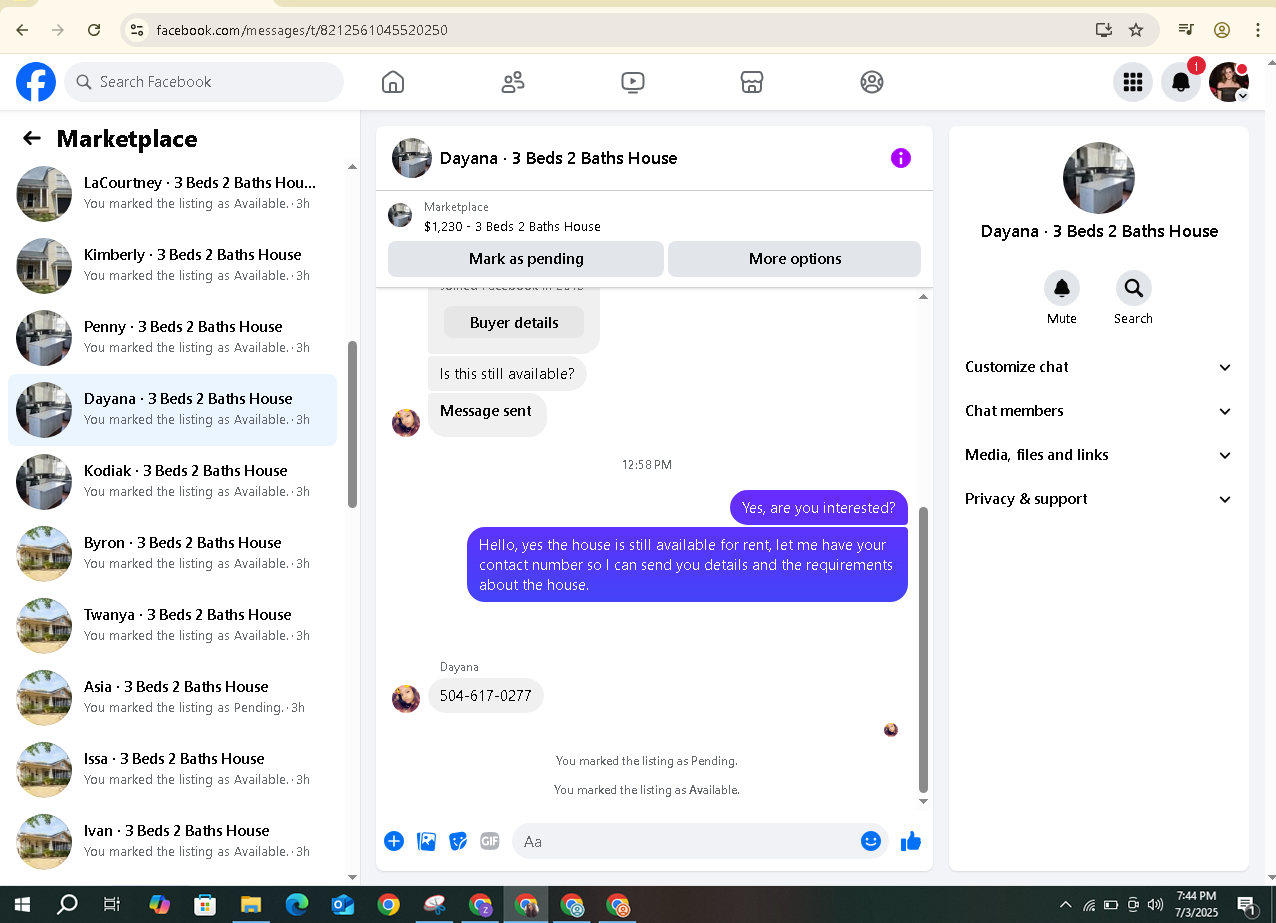This screenshot has height=923, width=1276.
Task: Open Windows Start menu
Action: [21, 905]
